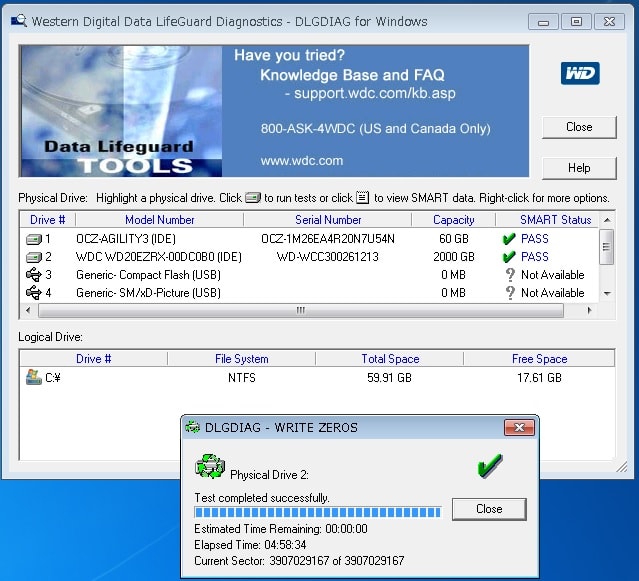Screen dimensions: 639x581
Task: Dismiss the Write Zeros dialog with the red X
Action: 519,427
